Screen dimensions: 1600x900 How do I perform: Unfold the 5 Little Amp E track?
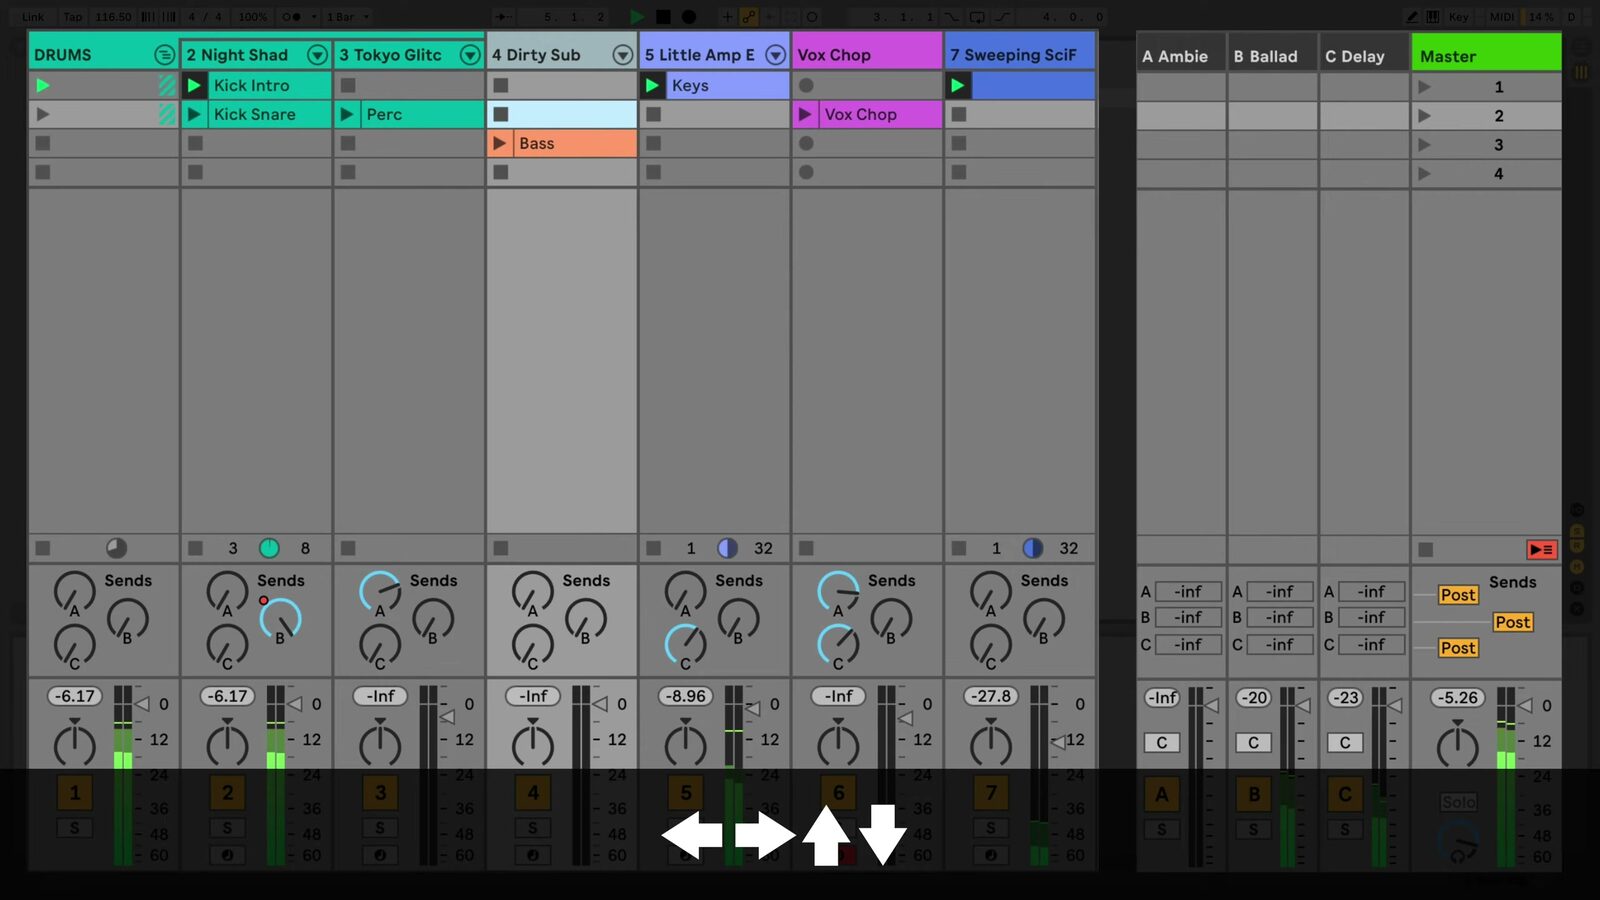(x=776, y=55)
